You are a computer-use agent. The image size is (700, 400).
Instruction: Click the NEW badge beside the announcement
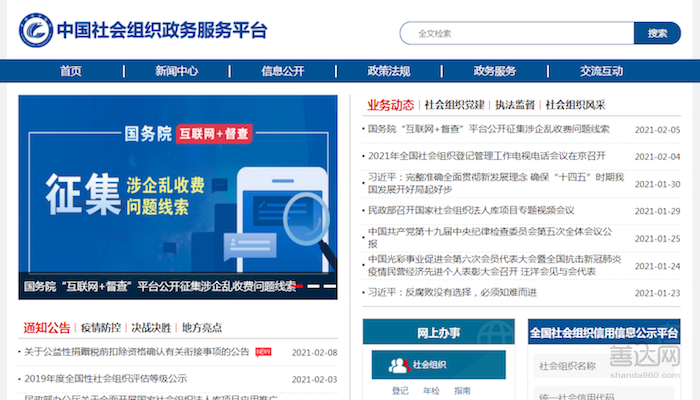point(263,352)
